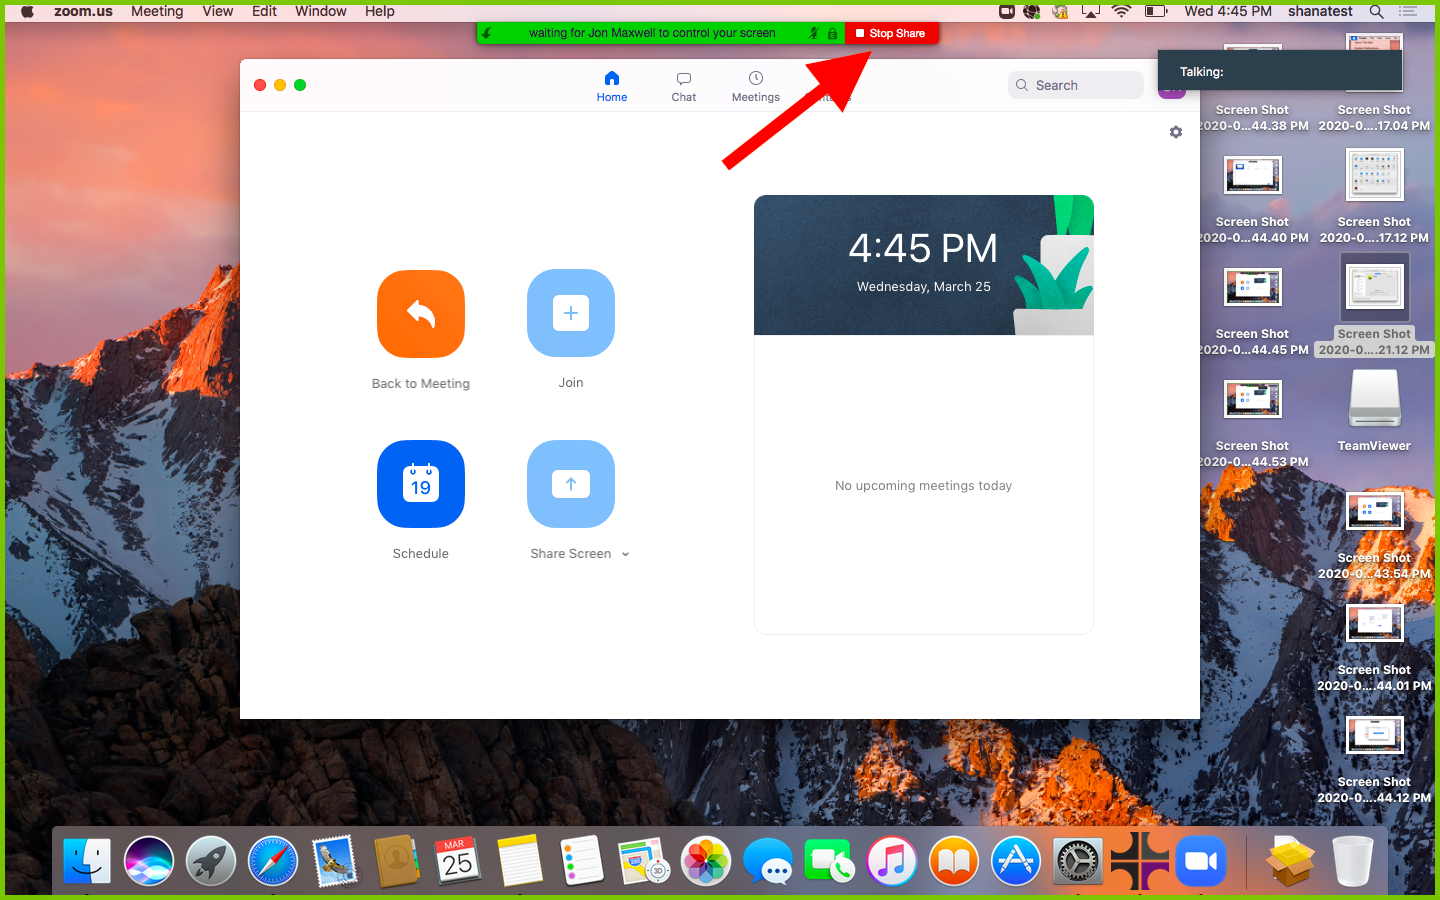
Task: Open the Schedule calendar icon
Action: click(x=421, y=484)
